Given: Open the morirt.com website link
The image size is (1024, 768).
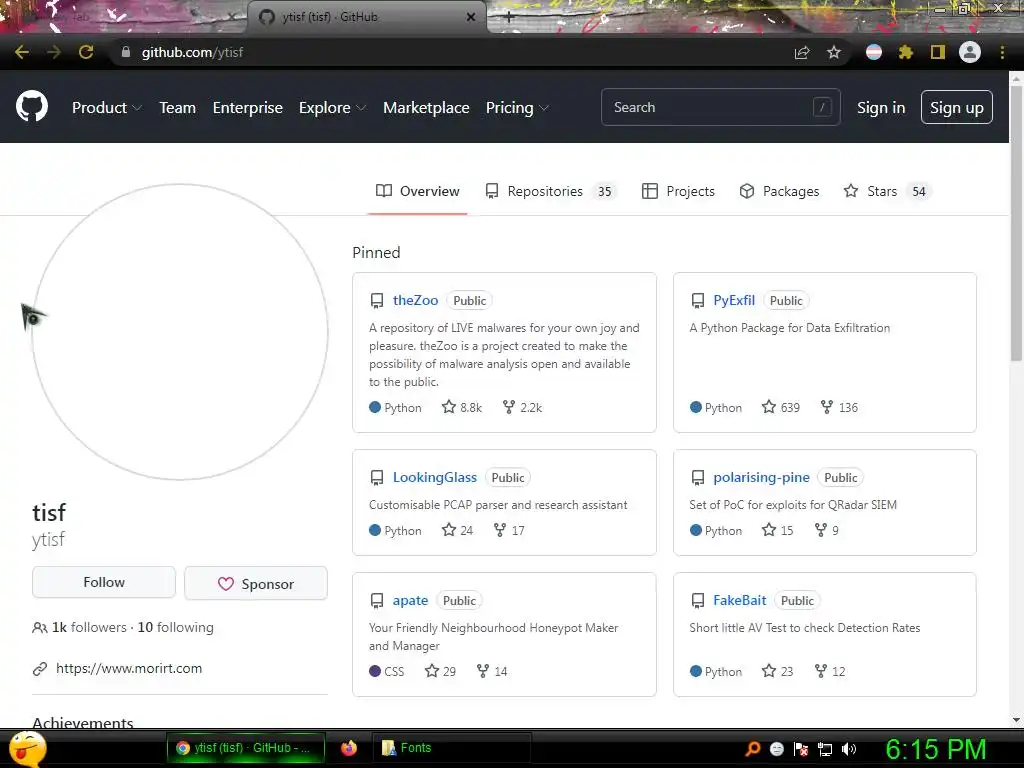Looking at the screenshot, I should [129, 669].
